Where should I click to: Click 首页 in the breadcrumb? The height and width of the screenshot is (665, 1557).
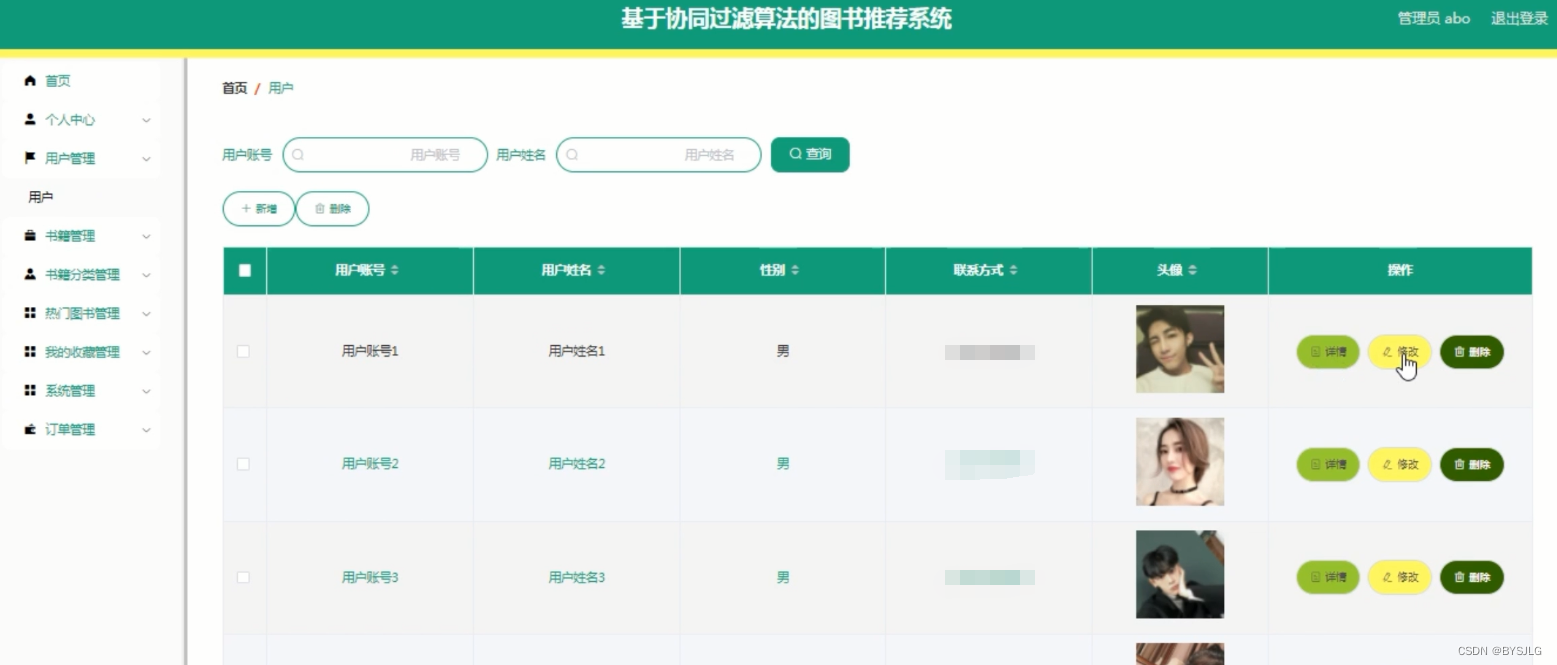(233, 88)
